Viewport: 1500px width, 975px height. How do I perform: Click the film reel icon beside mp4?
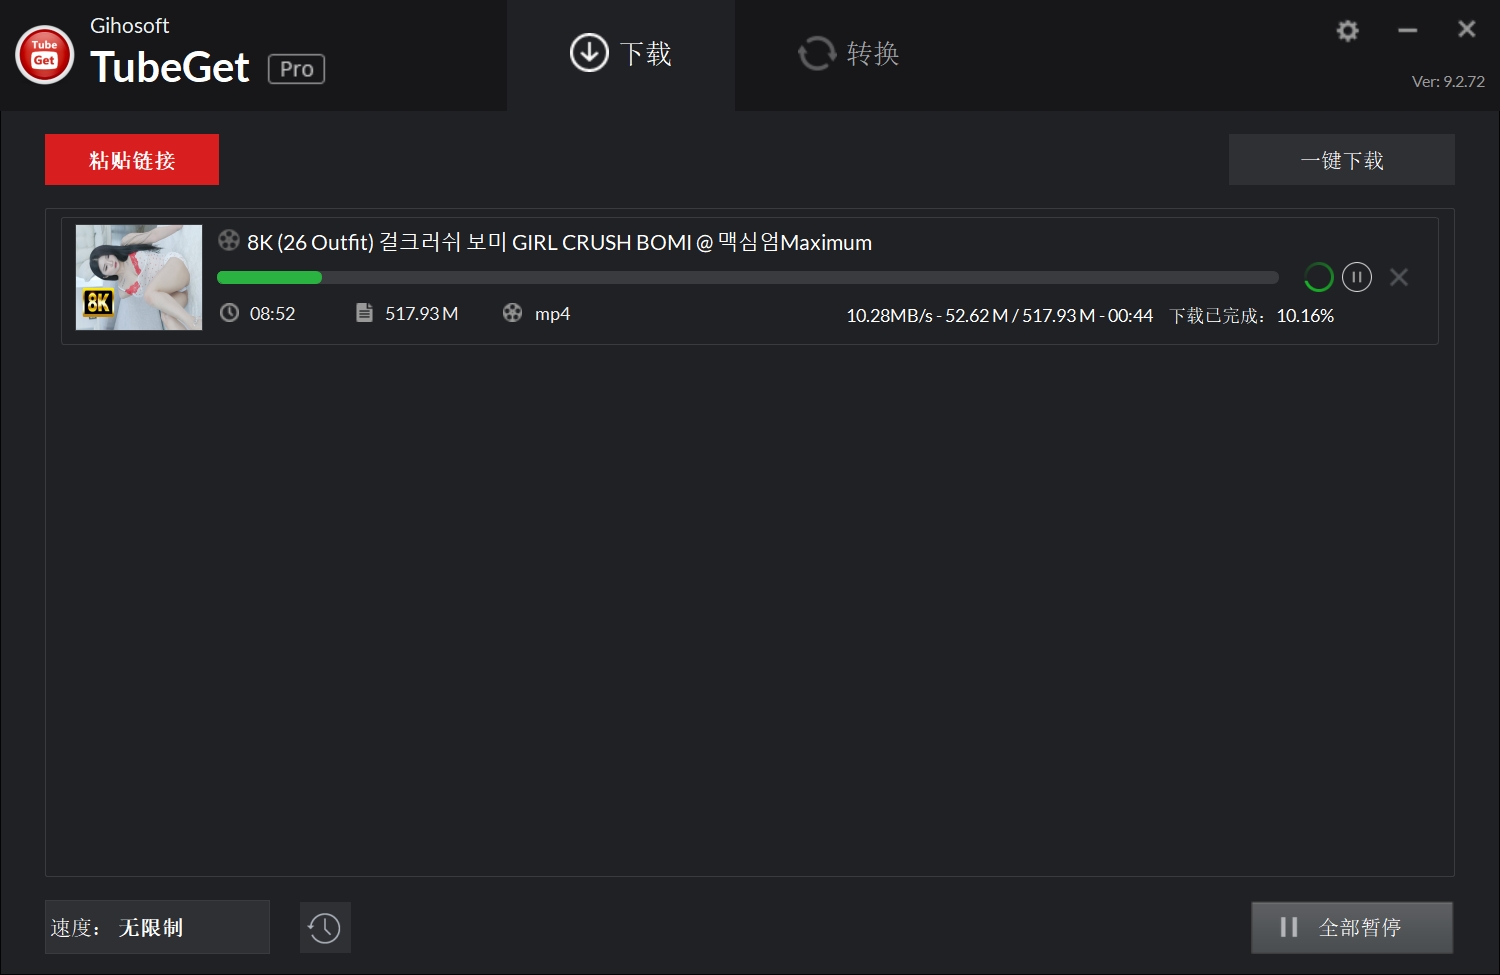[x=513, y=312]
